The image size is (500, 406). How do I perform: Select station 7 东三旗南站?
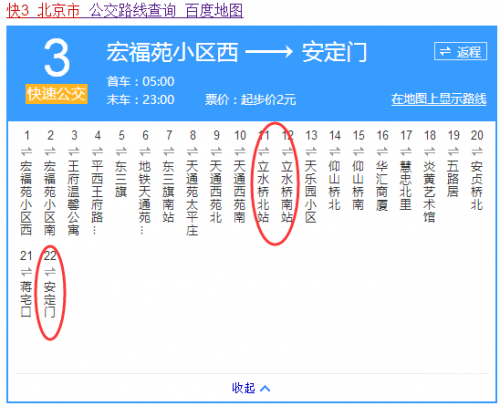[169, 192]
